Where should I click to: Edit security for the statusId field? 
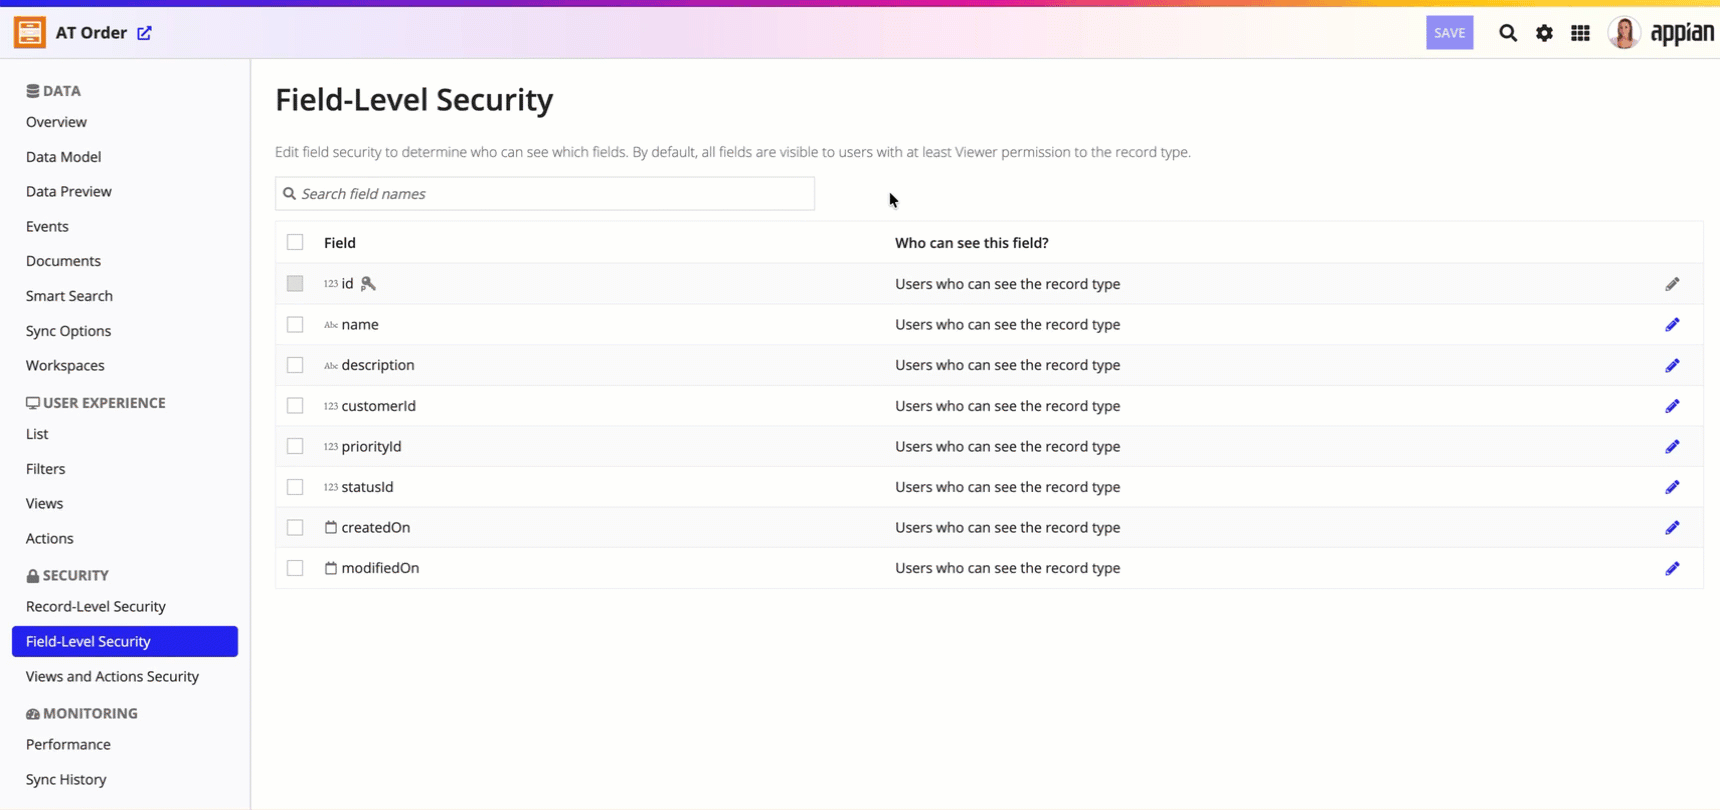pyautogui.click(x=1672, y=487)
